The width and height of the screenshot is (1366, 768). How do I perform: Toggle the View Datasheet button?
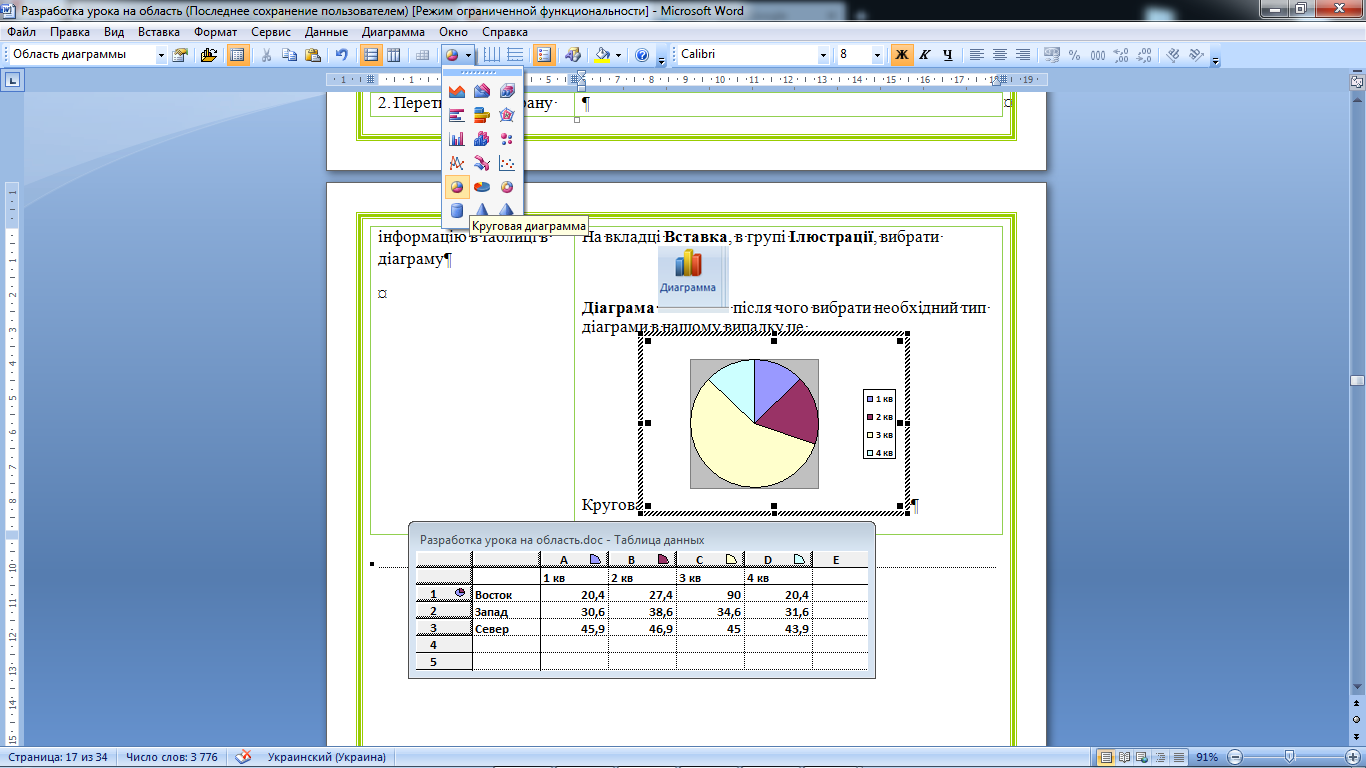(x=238, y=55)
